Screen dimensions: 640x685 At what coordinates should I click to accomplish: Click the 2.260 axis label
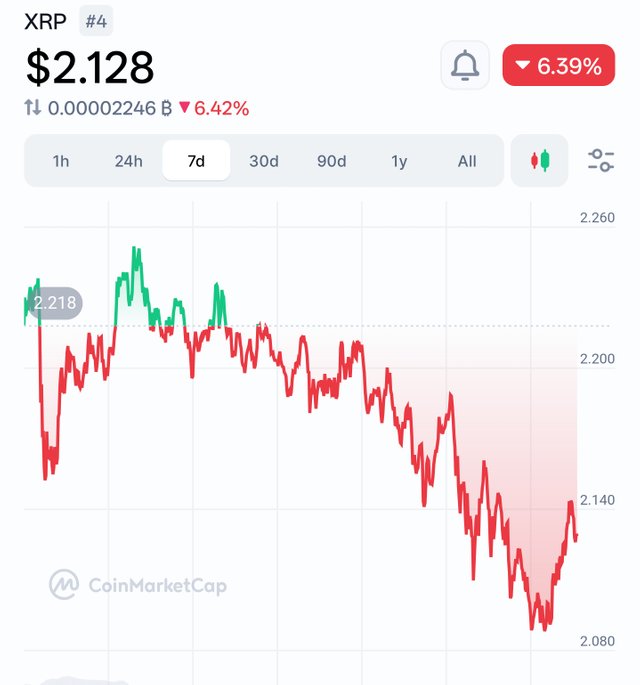pyautogui.click(x=597, y=218)
